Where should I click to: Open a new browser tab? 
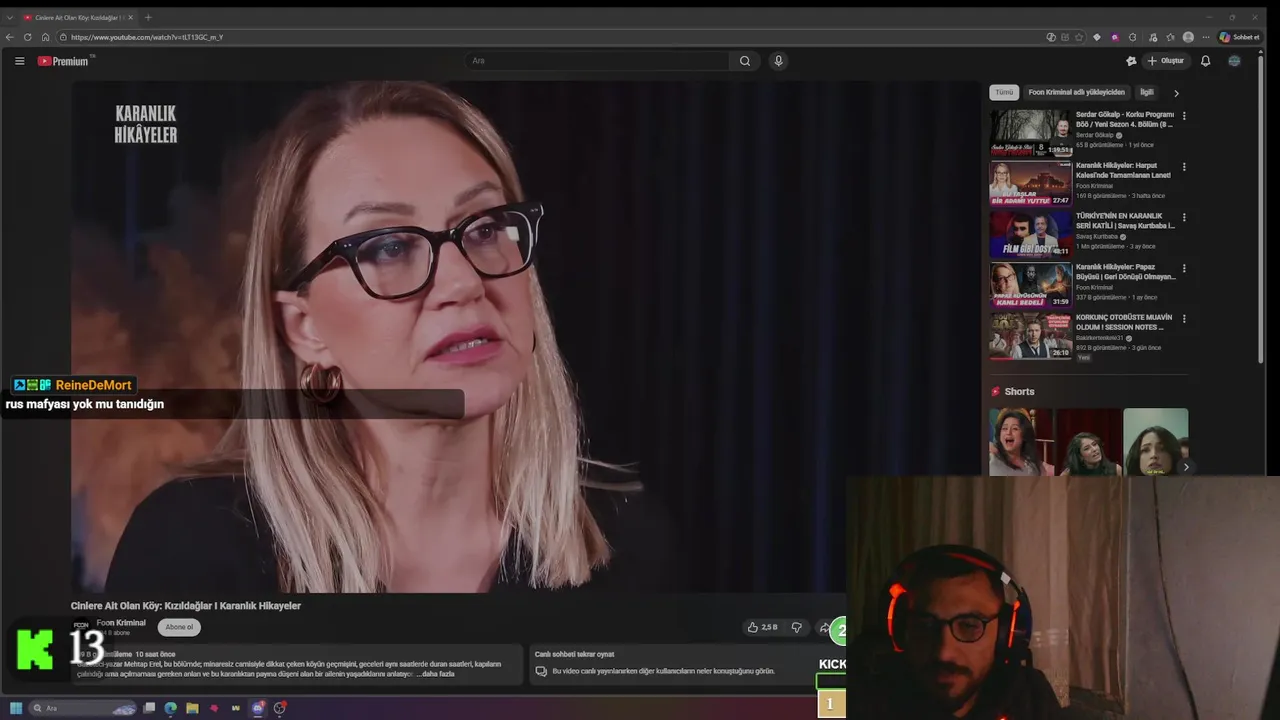pos(148,17)
